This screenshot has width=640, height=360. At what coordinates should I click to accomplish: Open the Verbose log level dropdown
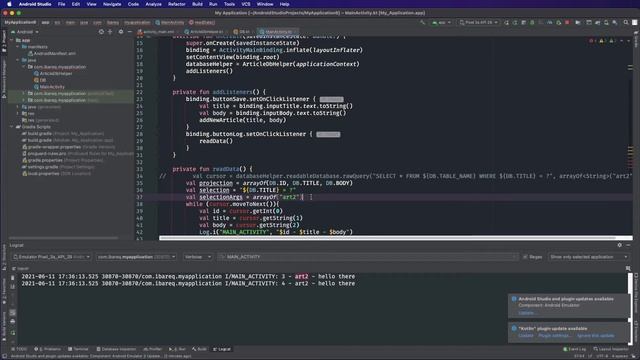pyautogui.click(x=197, y=257)
